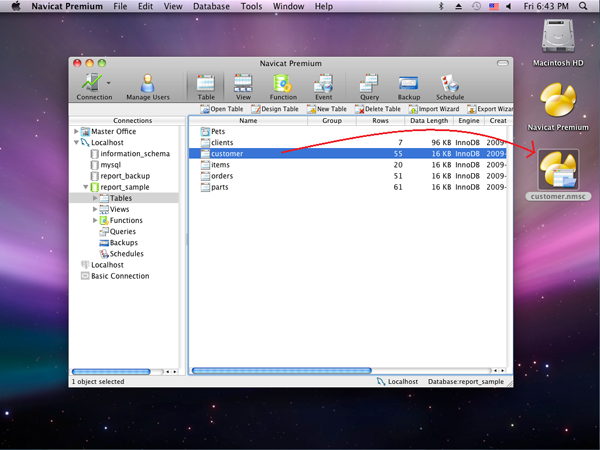
Task: Select the closed Localhost connection
Action: [102, 265]
